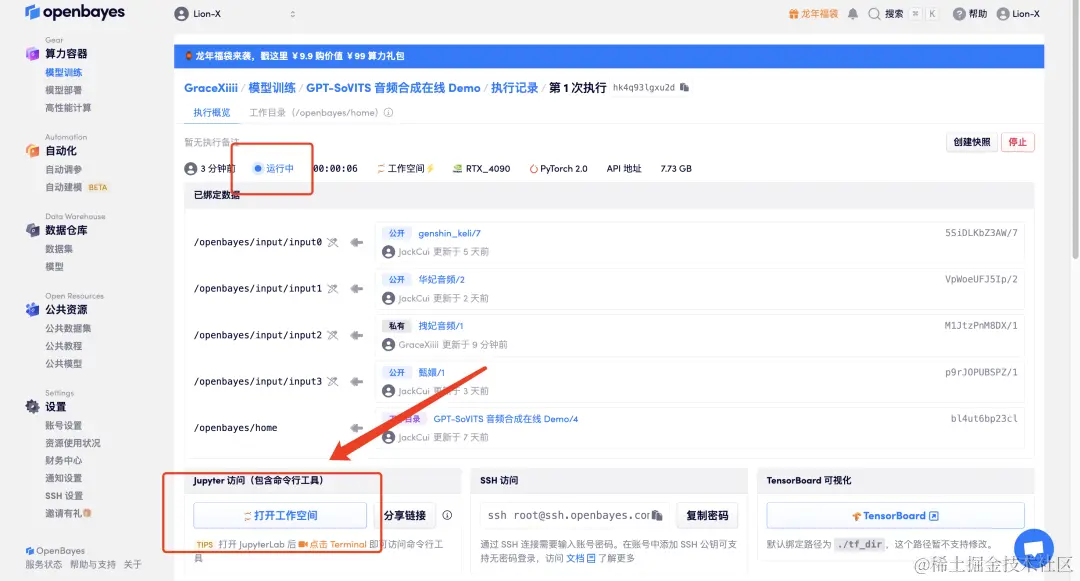Open 公共数据集 in sidebar
1080x581 pixels.
[x=68, y=328]
